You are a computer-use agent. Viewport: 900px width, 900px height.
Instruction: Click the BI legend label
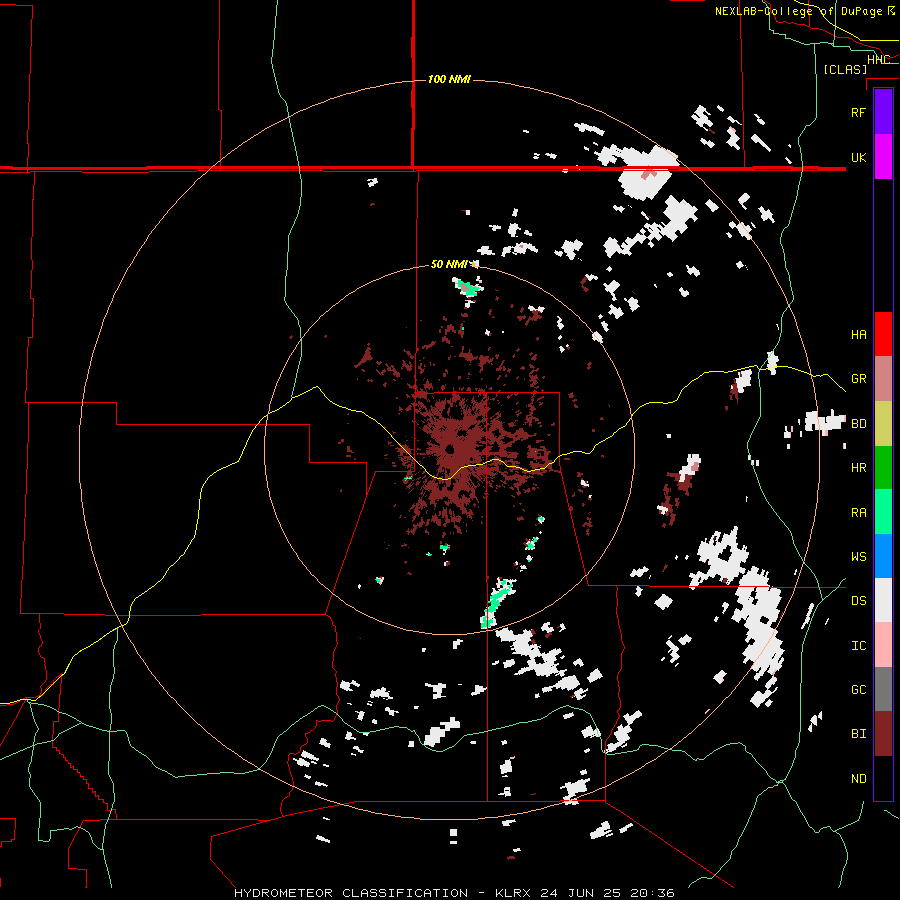858,734
